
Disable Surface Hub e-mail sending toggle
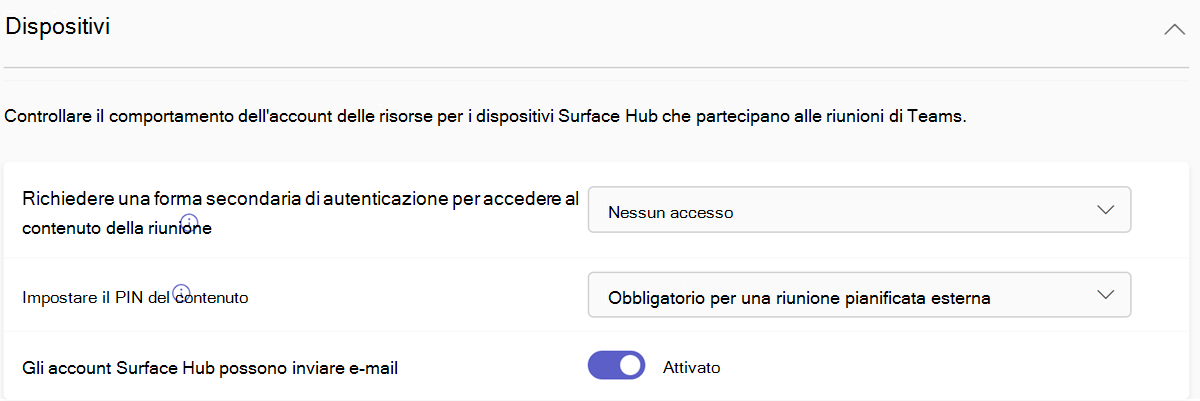[615, 367]
